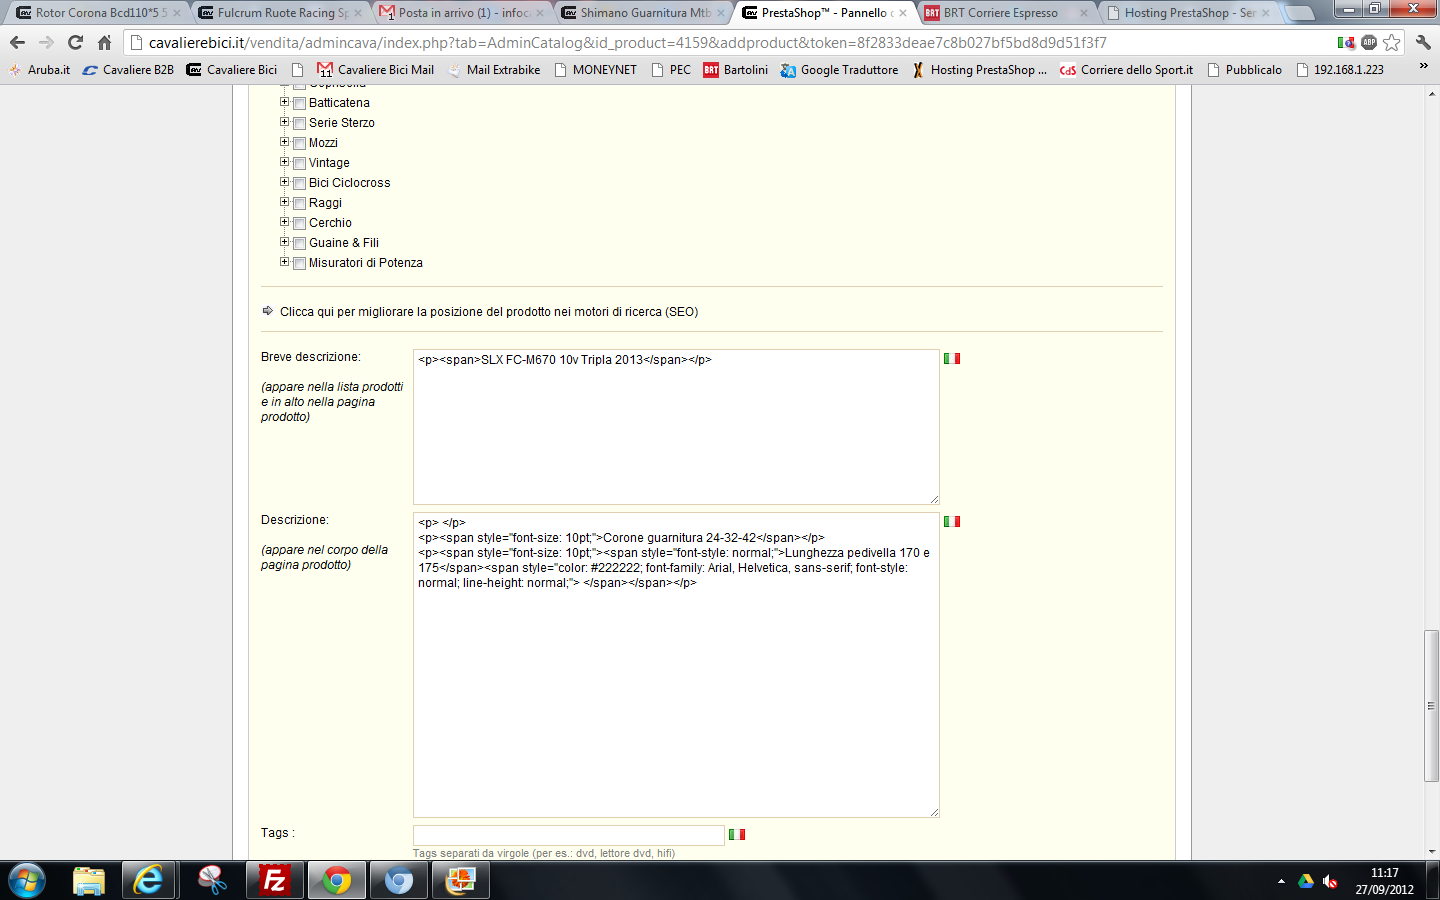Open the Pubblicalo bookmark
The image size is (1440, 900).
1245,70
